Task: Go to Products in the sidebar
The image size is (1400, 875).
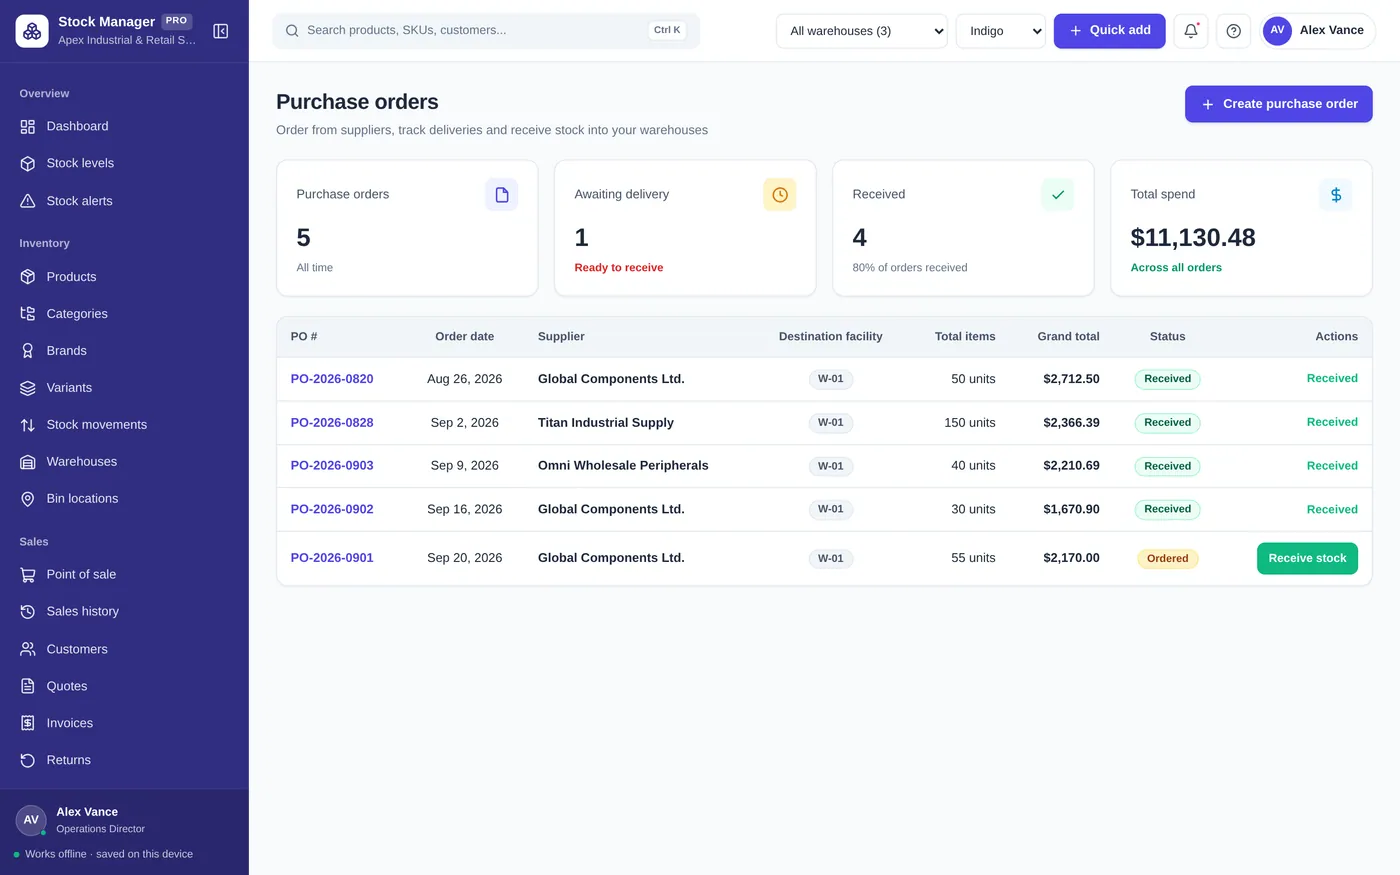Action: coord(124,277)
